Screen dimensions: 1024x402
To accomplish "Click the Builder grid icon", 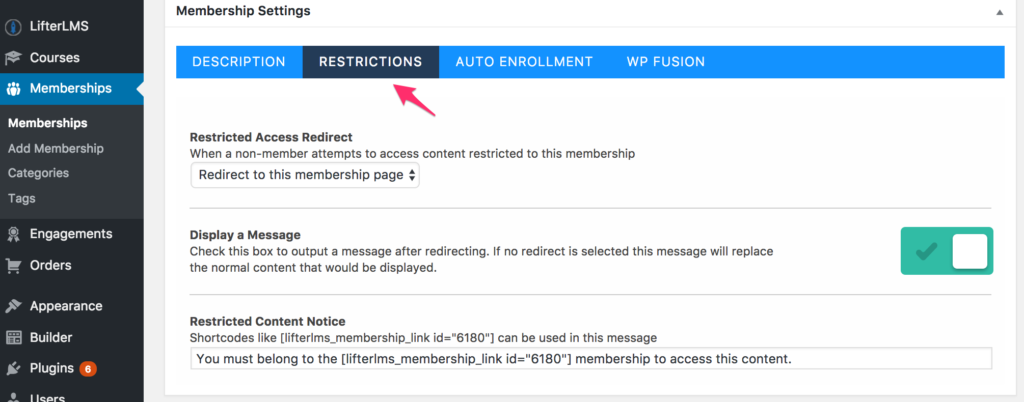I will point(12,338).
